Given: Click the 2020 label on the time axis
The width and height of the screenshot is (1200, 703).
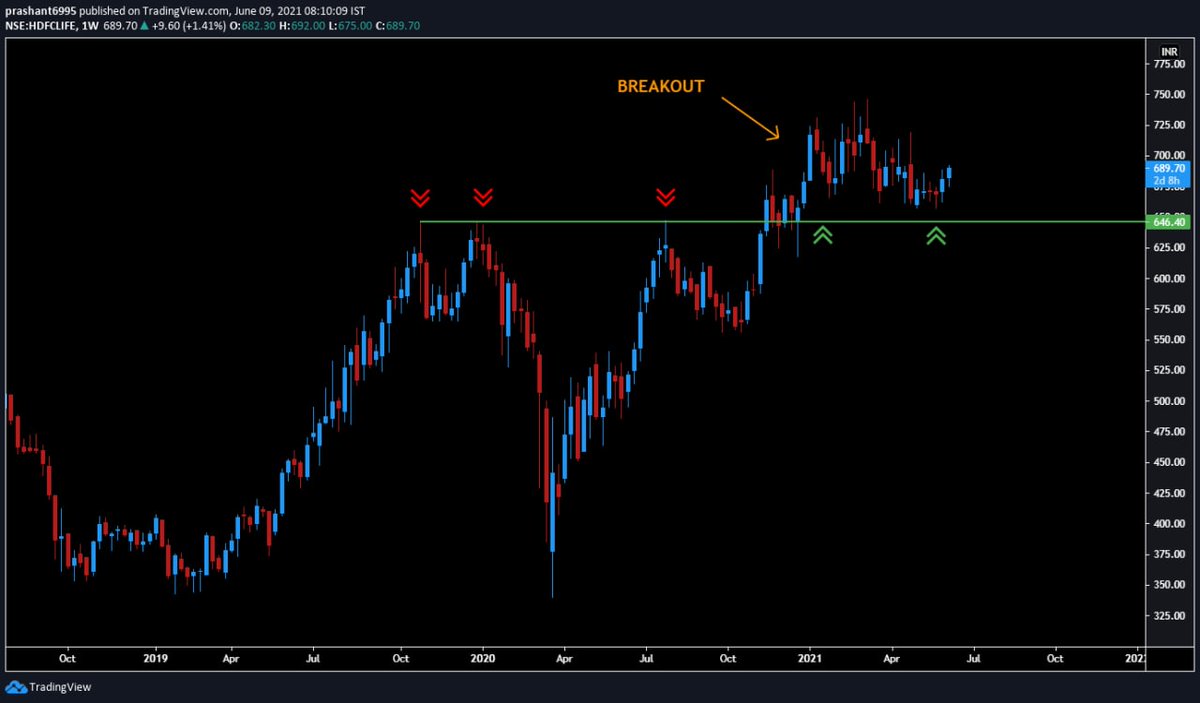Looking at the screenshot, I should pyautogui.click(x=482, y=659).
